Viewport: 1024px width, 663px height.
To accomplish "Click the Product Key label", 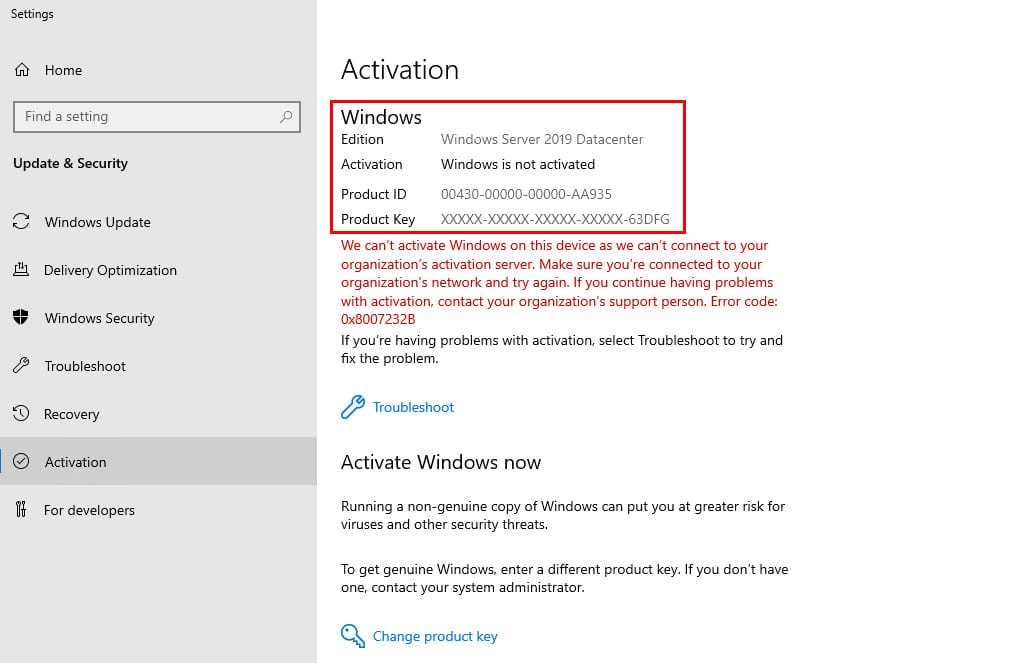I will click(378, 219).
